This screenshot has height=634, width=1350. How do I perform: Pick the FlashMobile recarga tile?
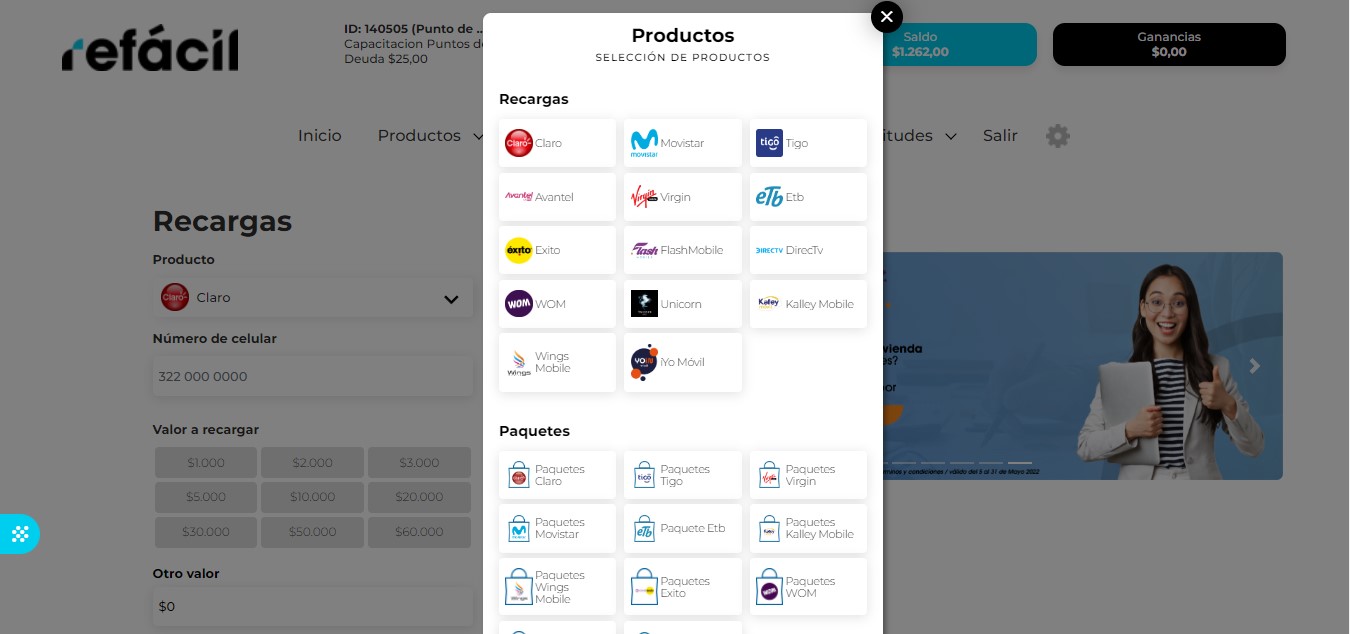[x=683, y=250]
